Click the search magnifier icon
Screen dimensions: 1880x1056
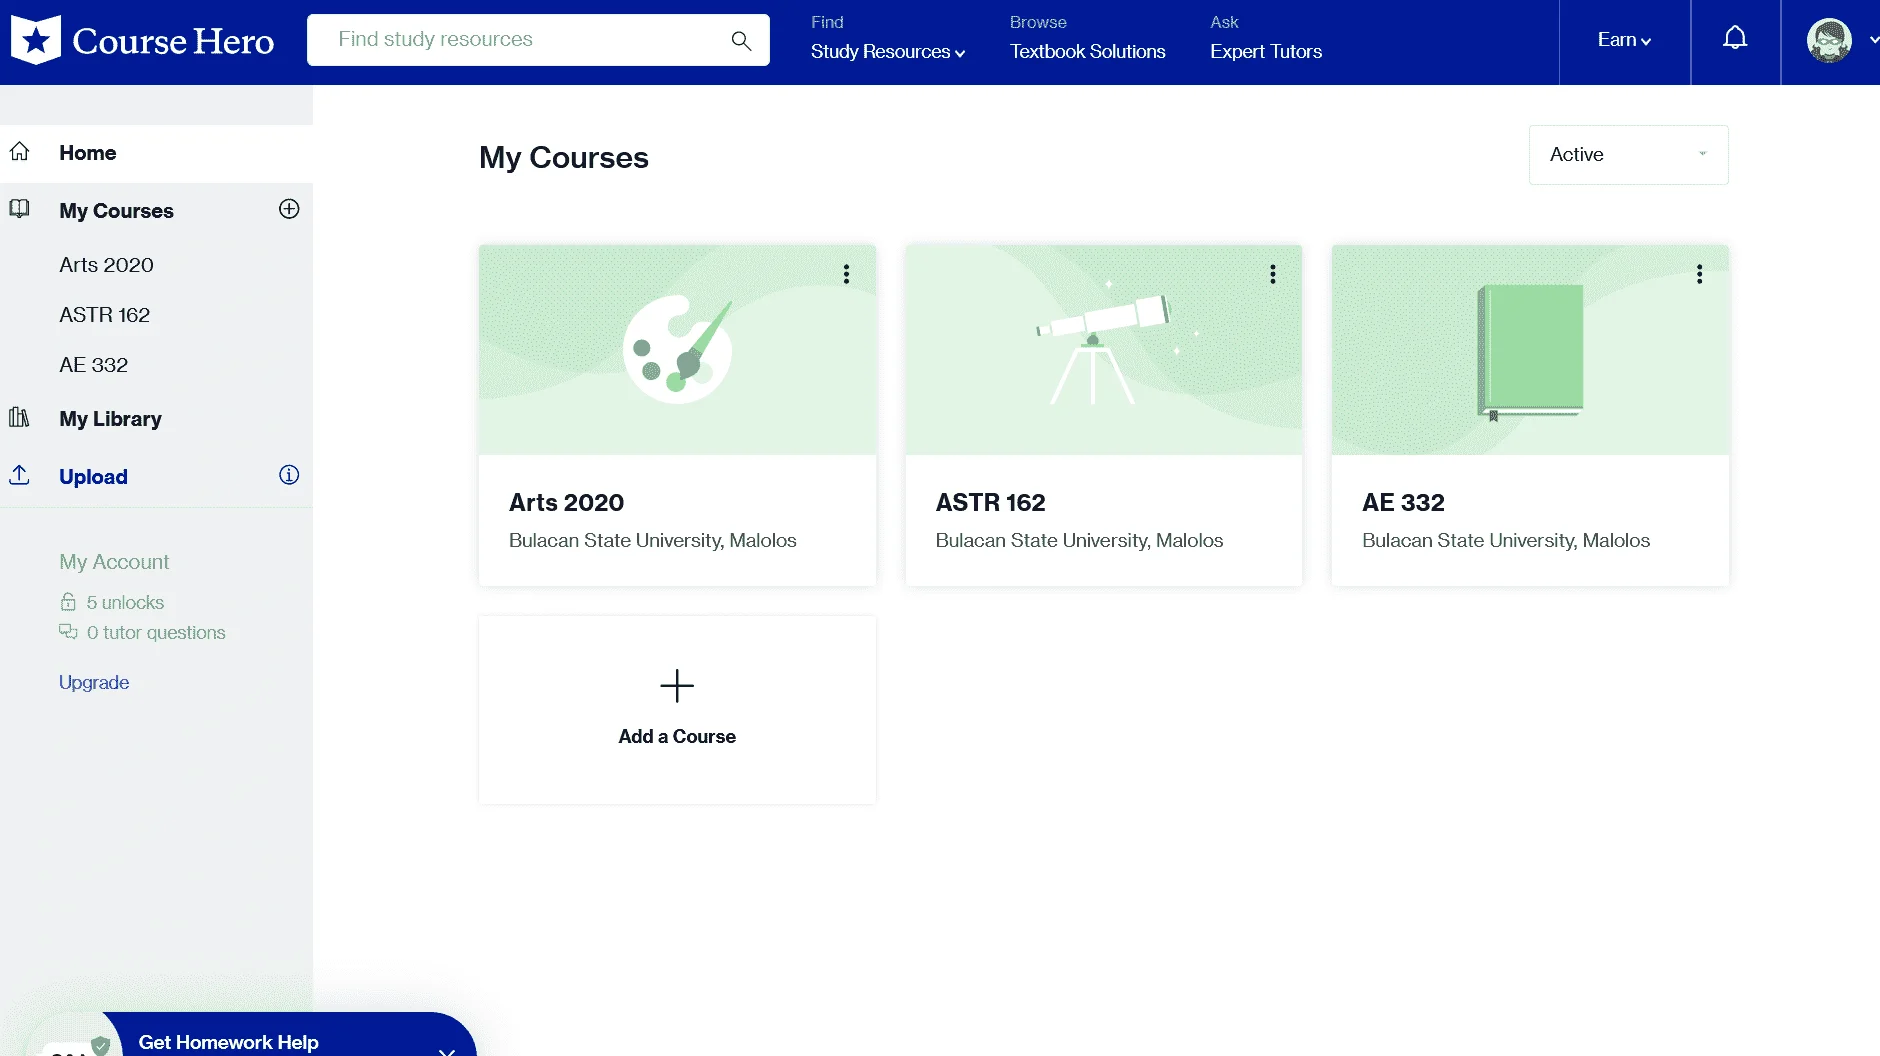point(741,40)
